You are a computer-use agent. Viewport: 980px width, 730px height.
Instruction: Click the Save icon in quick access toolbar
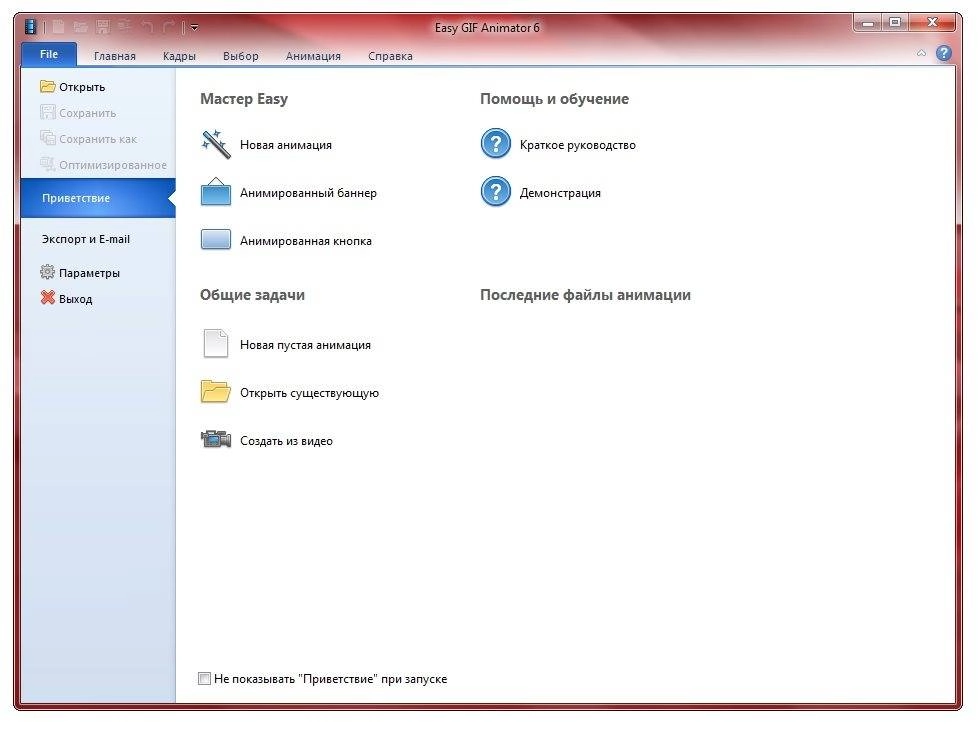click(x=102, y=26)
